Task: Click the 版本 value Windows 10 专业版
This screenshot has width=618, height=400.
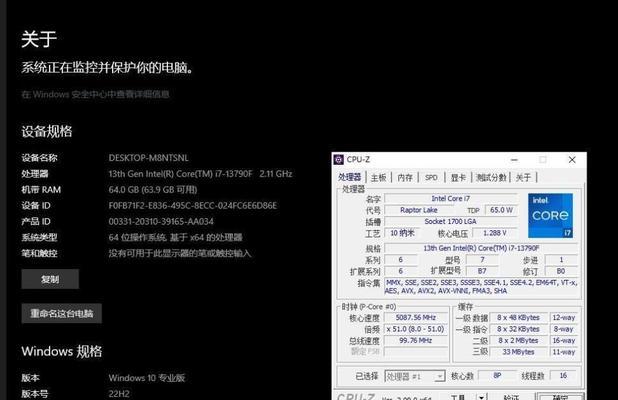Action: tap(147, 378)
